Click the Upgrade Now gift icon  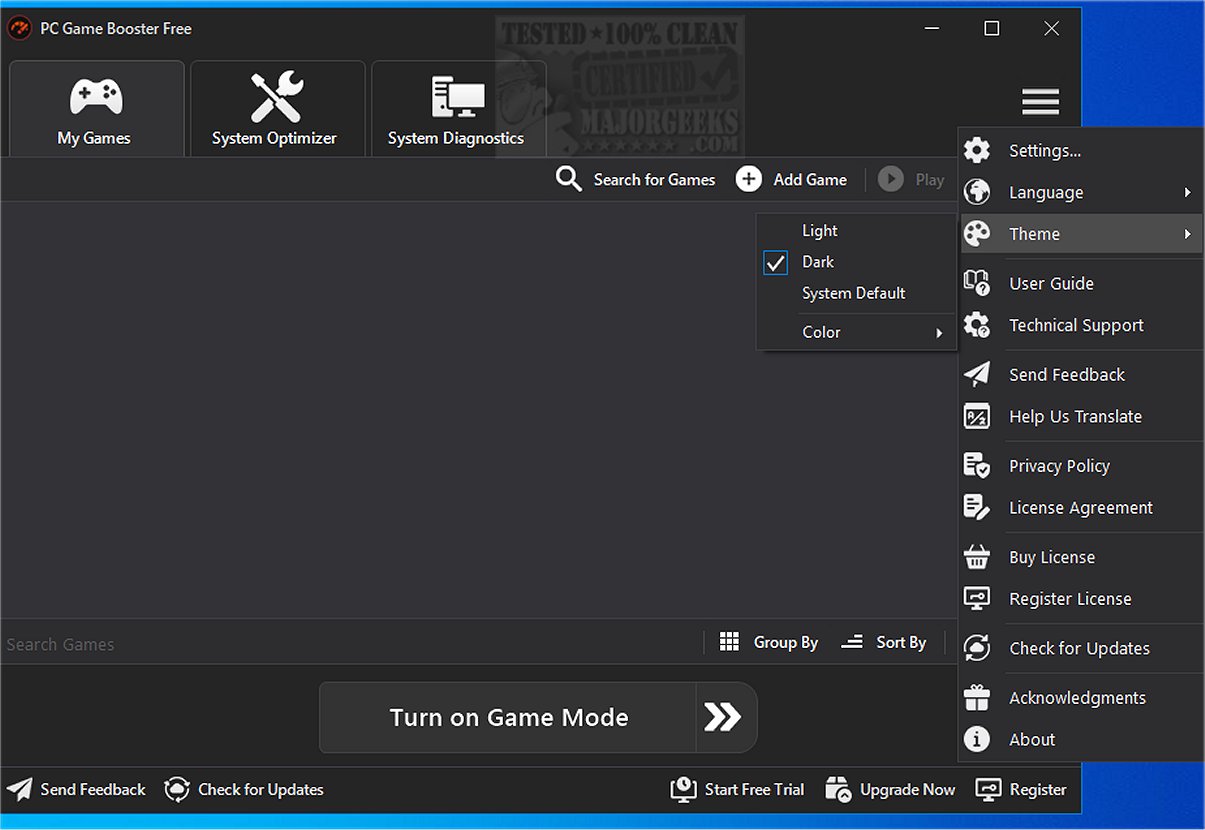[838, 789]
